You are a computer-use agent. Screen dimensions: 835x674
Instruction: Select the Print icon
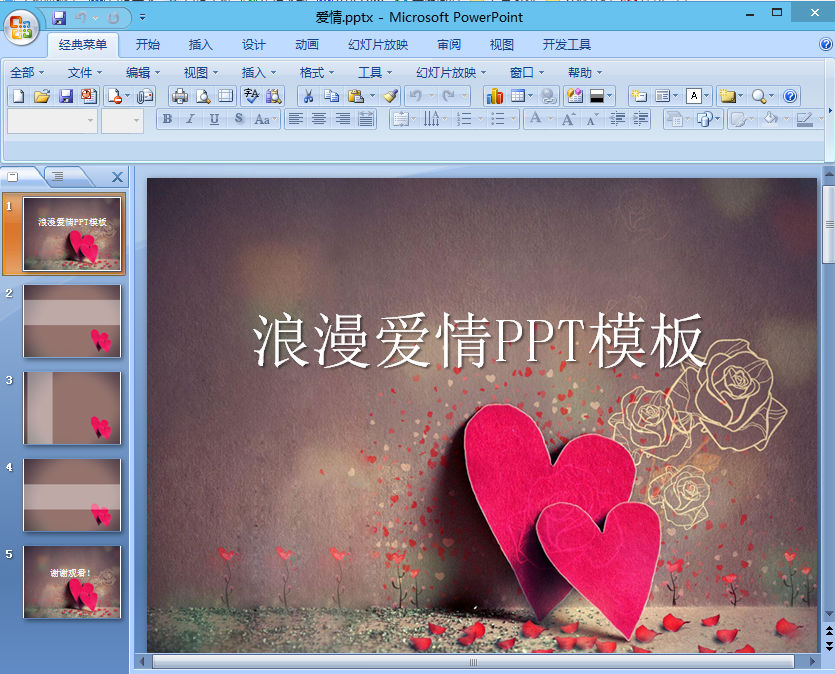(x=177, y=96)
